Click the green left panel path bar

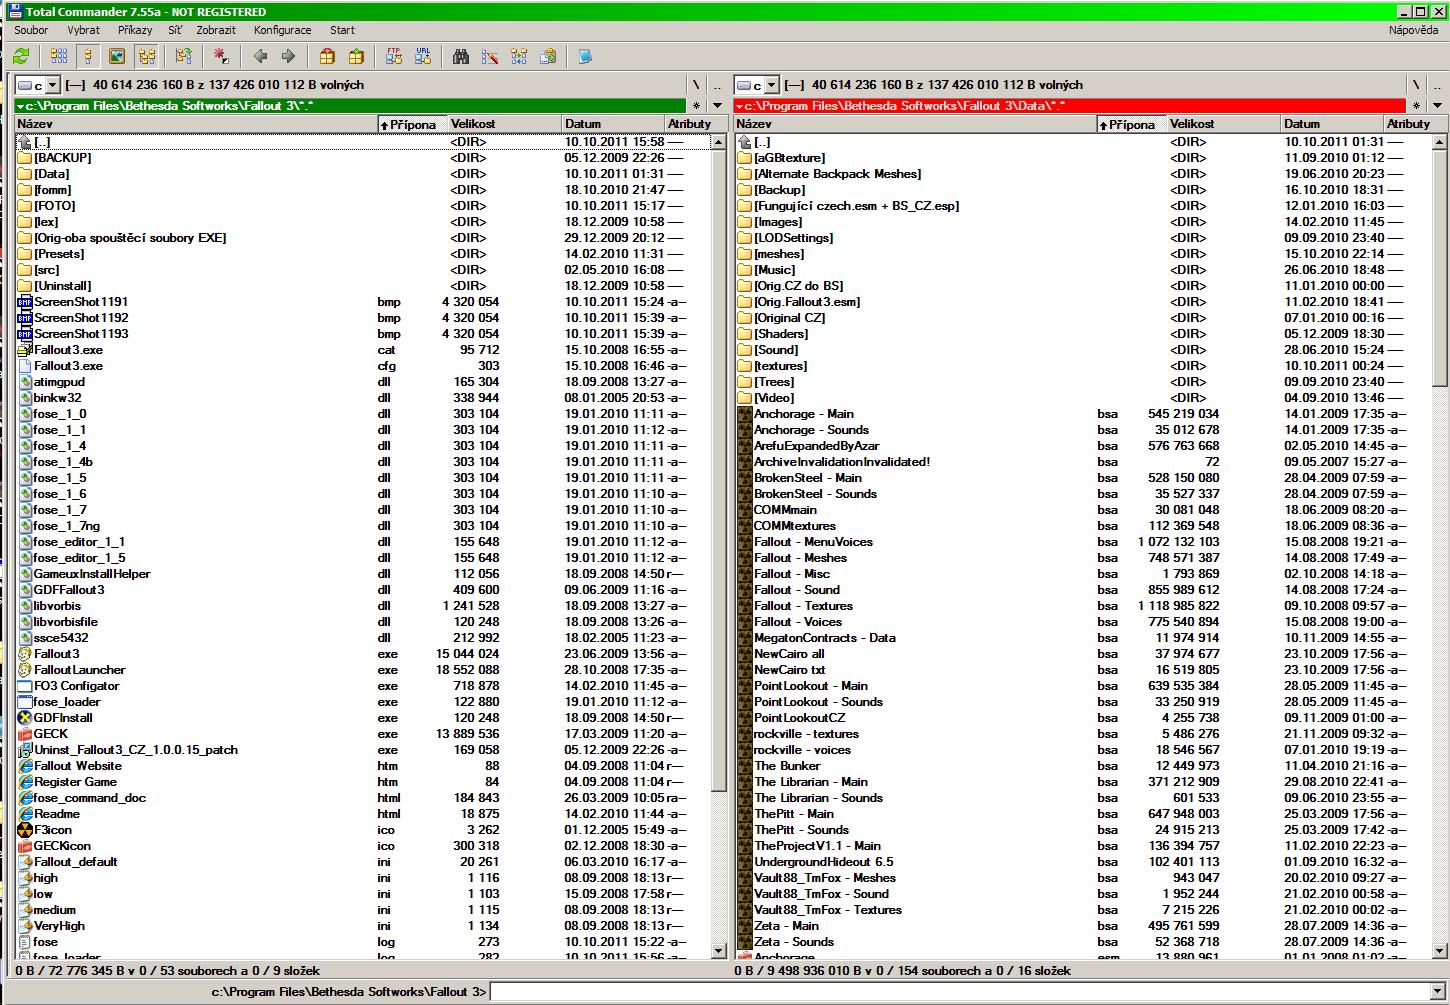pos(350,105)
